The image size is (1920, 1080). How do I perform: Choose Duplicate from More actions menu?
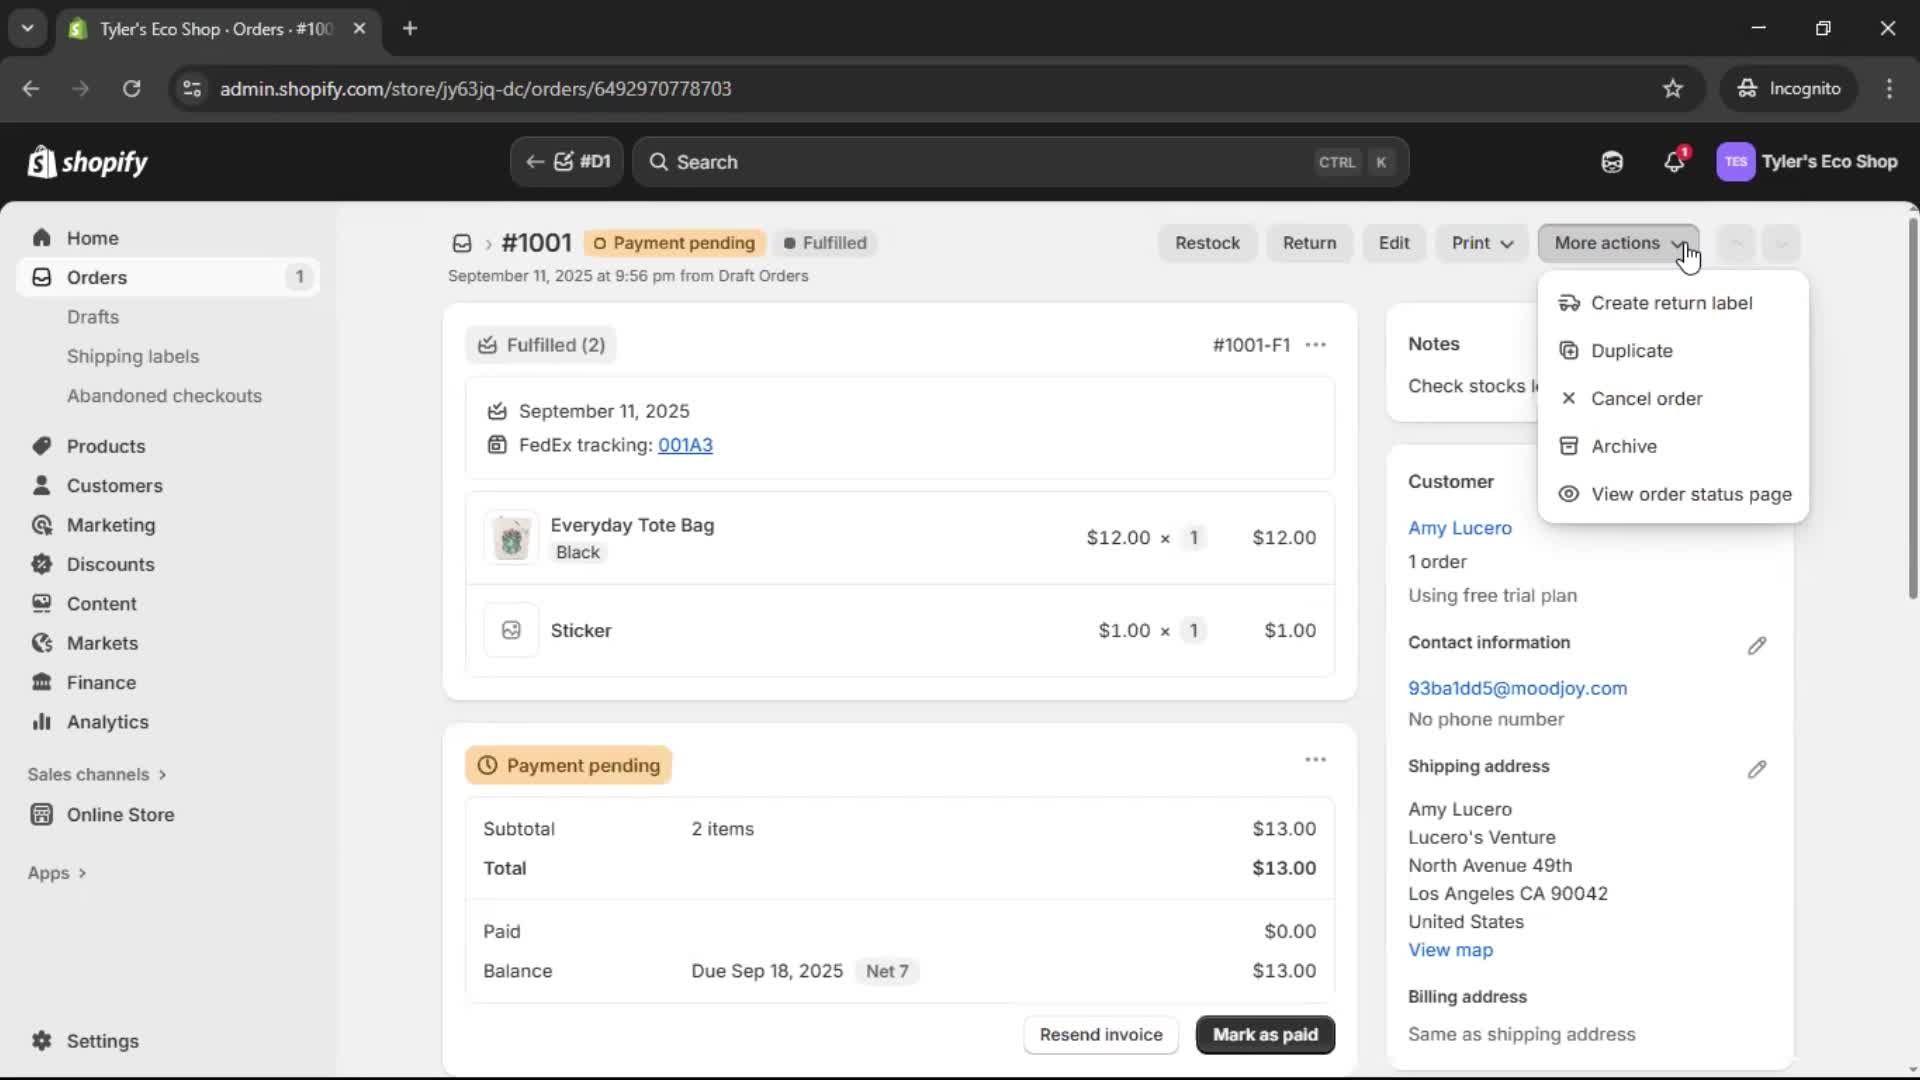[x=1631, y=350]
